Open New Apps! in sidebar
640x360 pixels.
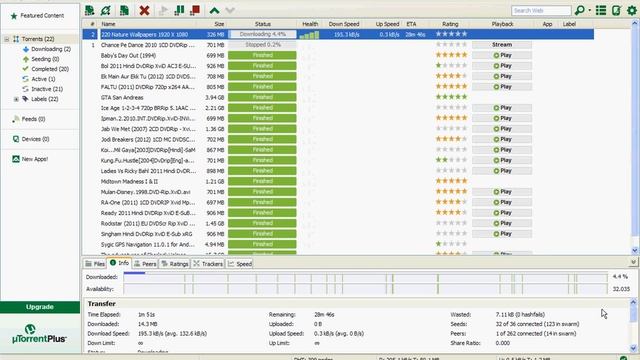tap(30, 159)
